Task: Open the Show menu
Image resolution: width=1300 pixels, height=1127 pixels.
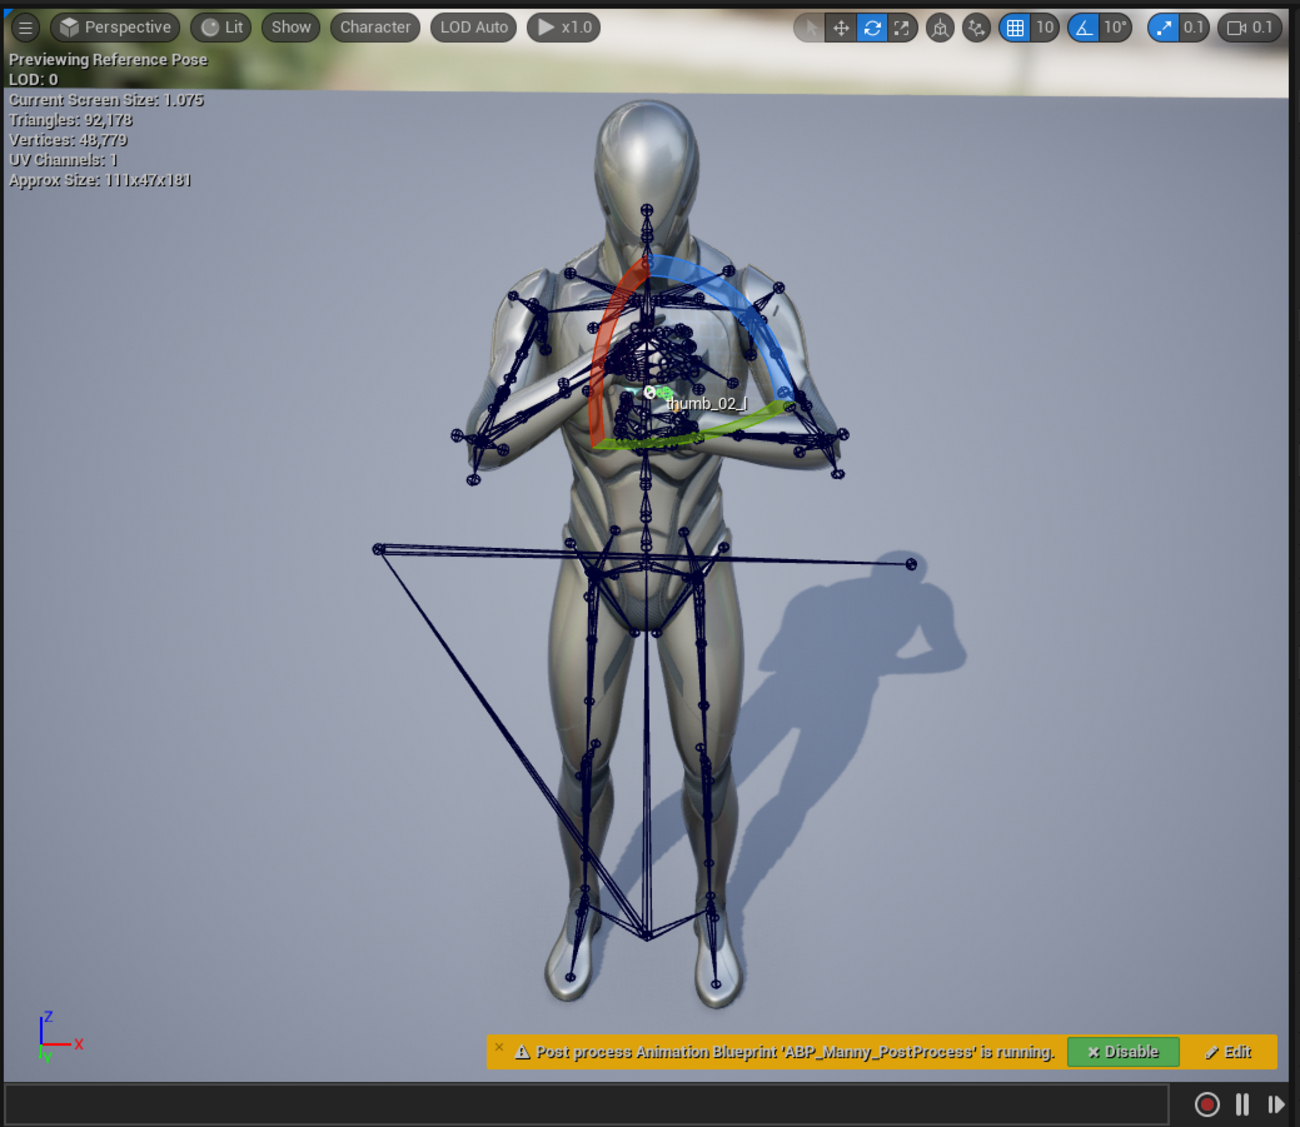Action: coord(291,28)
